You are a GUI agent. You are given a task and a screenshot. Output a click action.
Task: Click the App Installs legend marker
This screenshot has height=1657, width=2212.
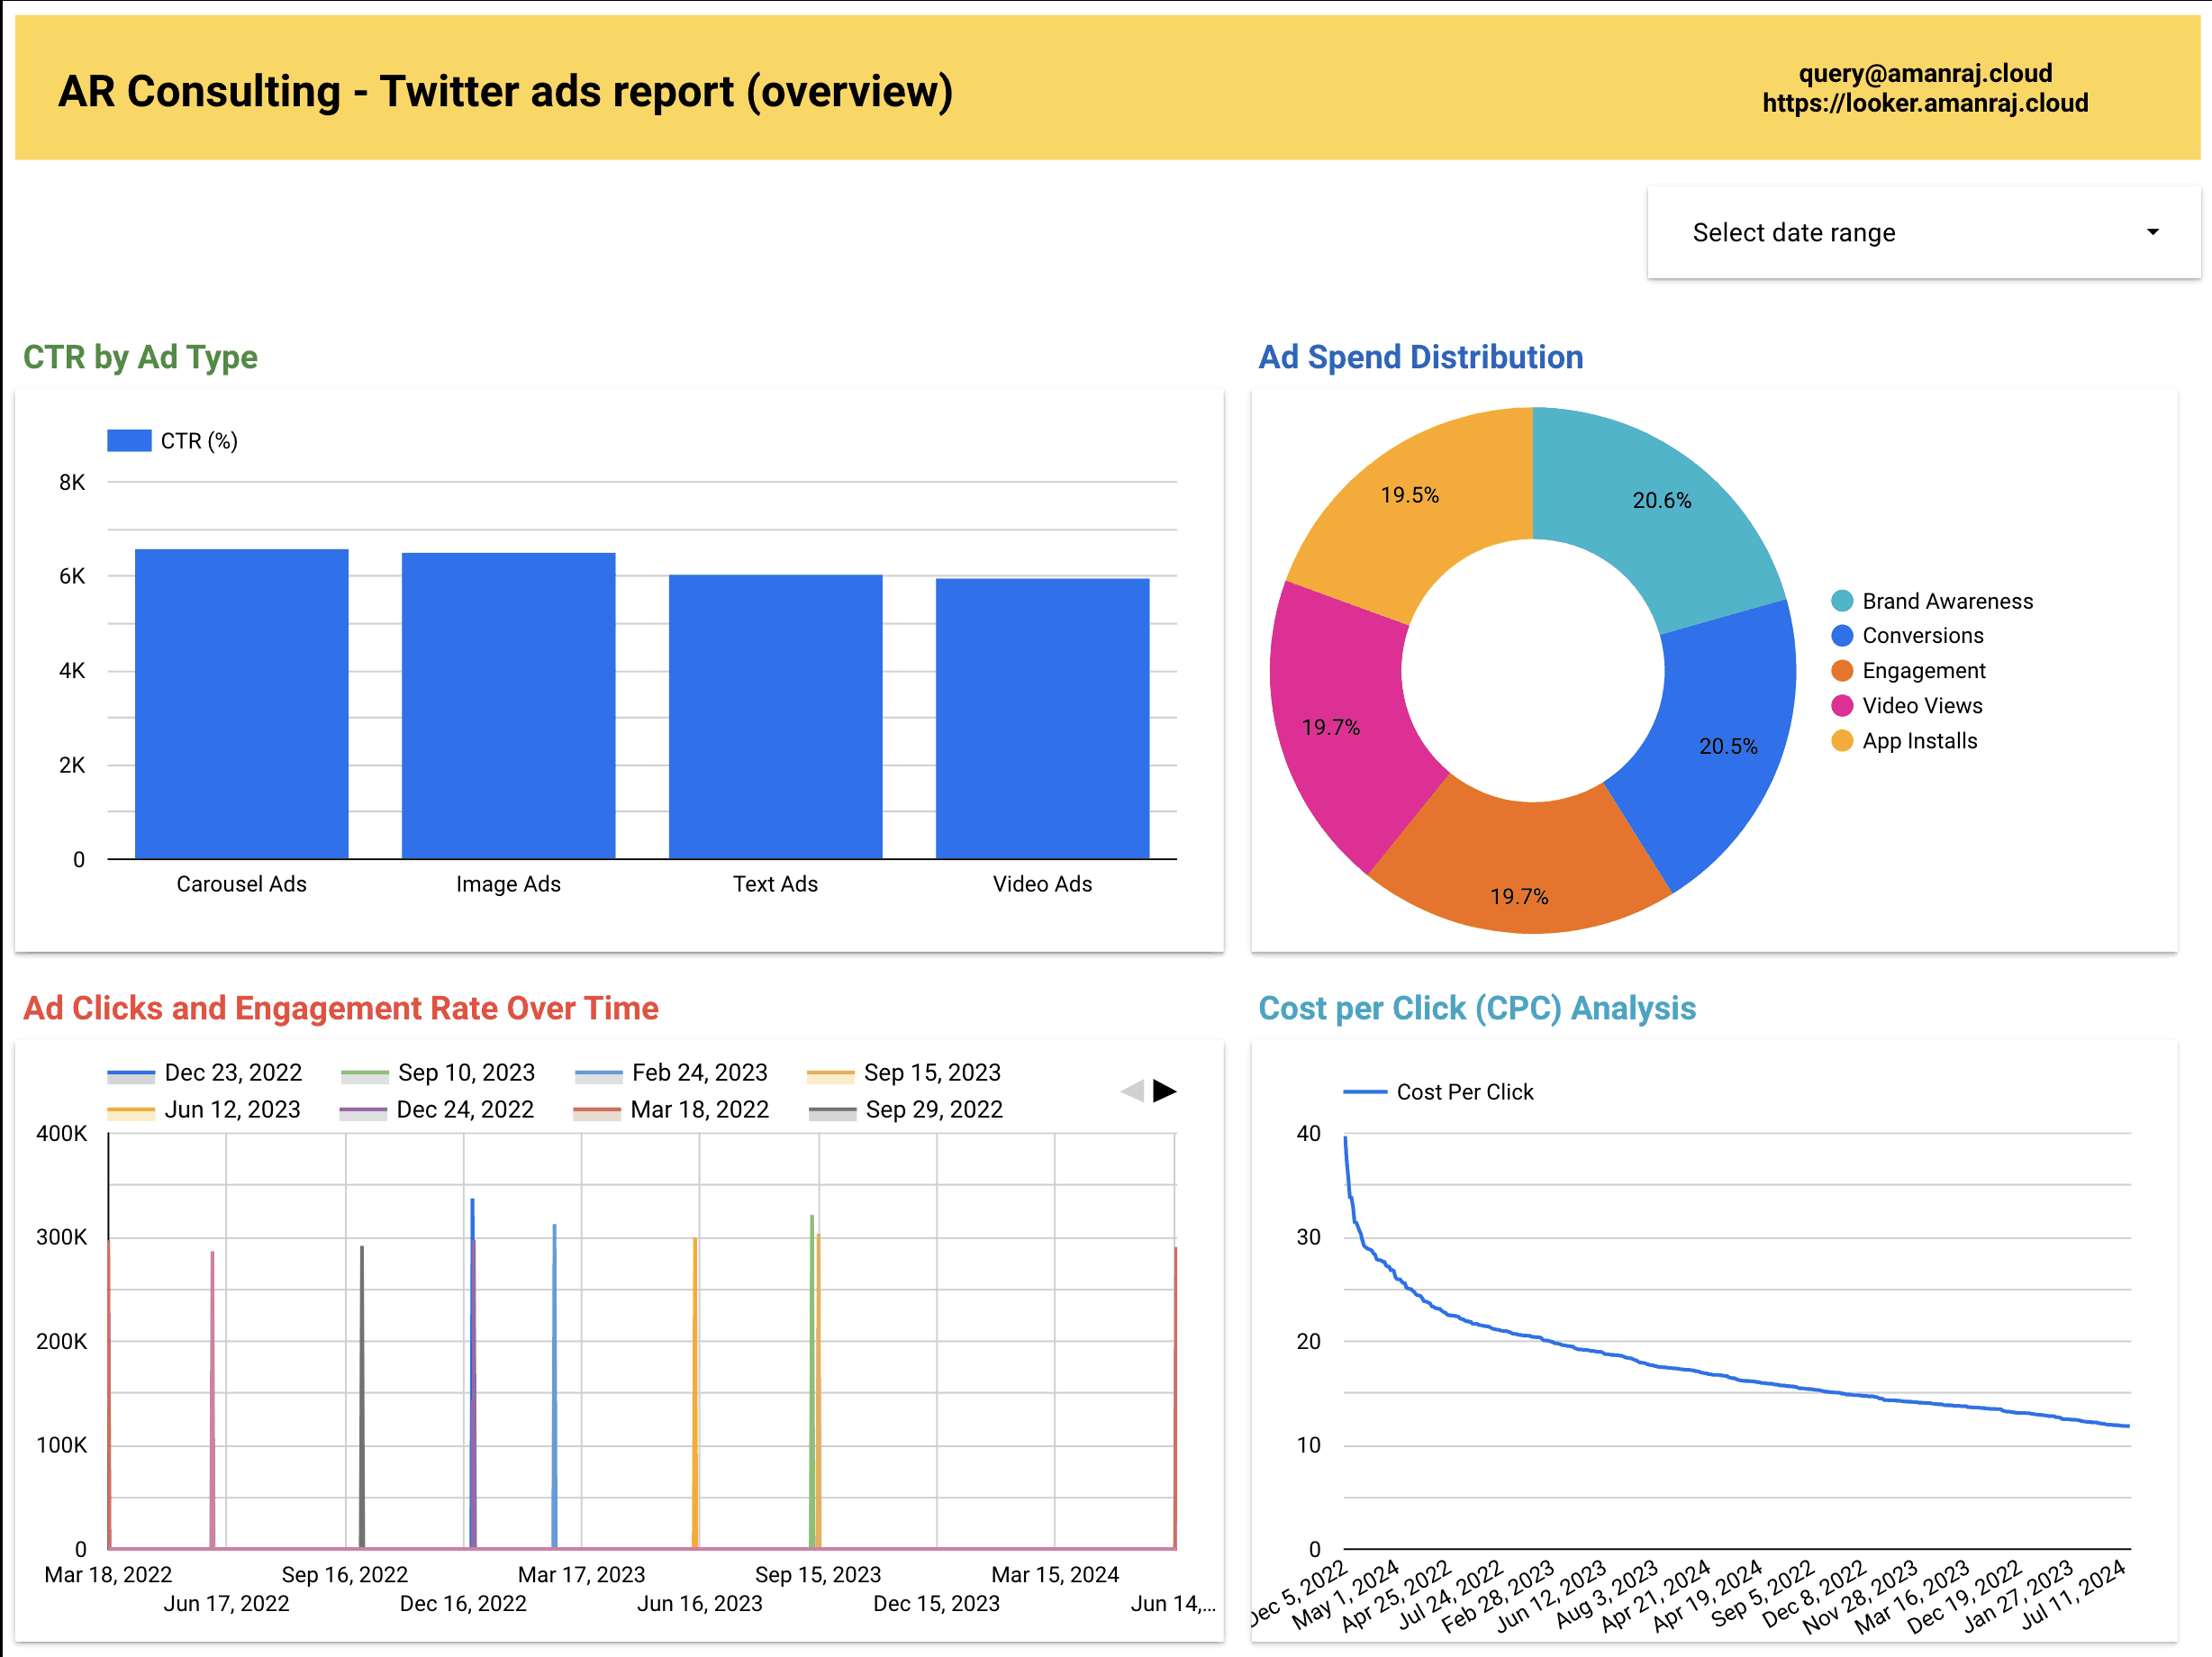1841,740
